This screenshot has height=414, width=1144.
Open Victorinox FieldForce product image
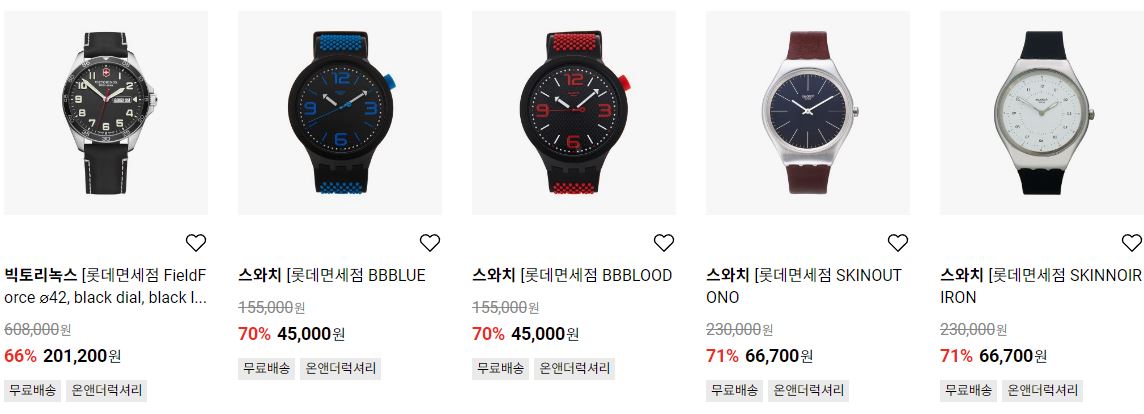pyautogui.click(x=106, y=112)
